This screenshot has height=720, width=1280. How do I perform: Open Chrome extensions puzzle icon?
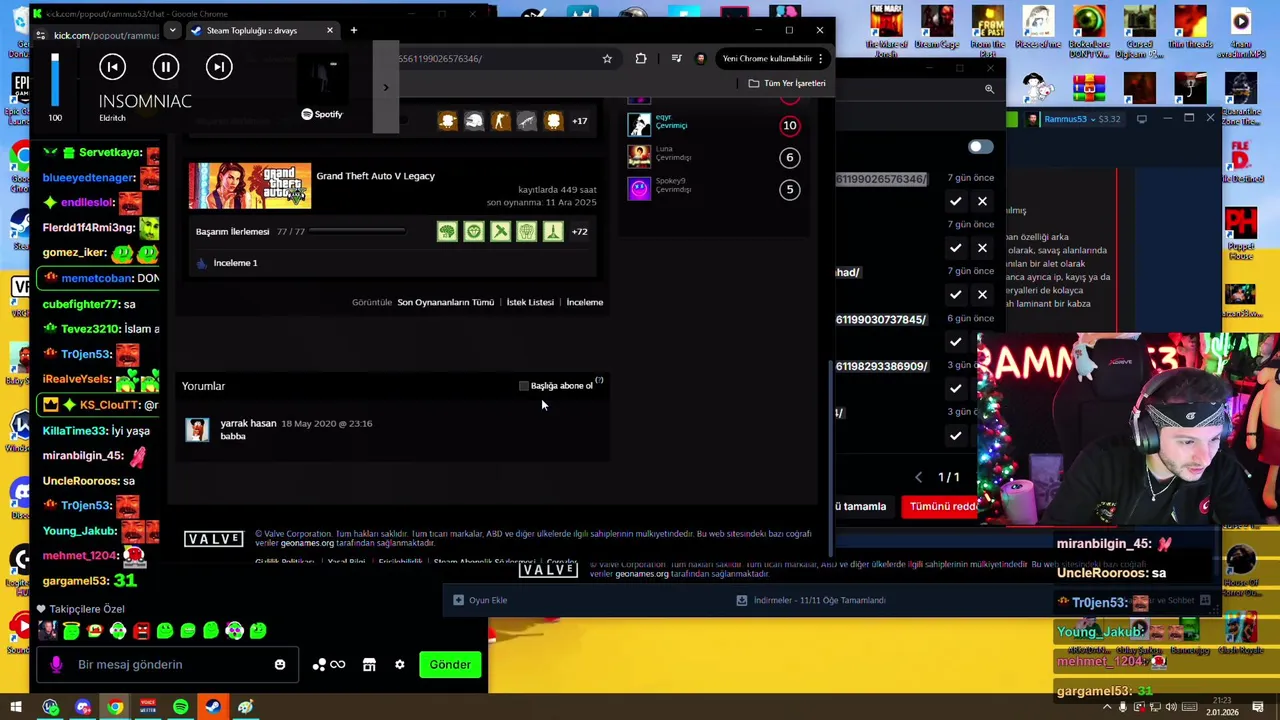tap(641, 59)
